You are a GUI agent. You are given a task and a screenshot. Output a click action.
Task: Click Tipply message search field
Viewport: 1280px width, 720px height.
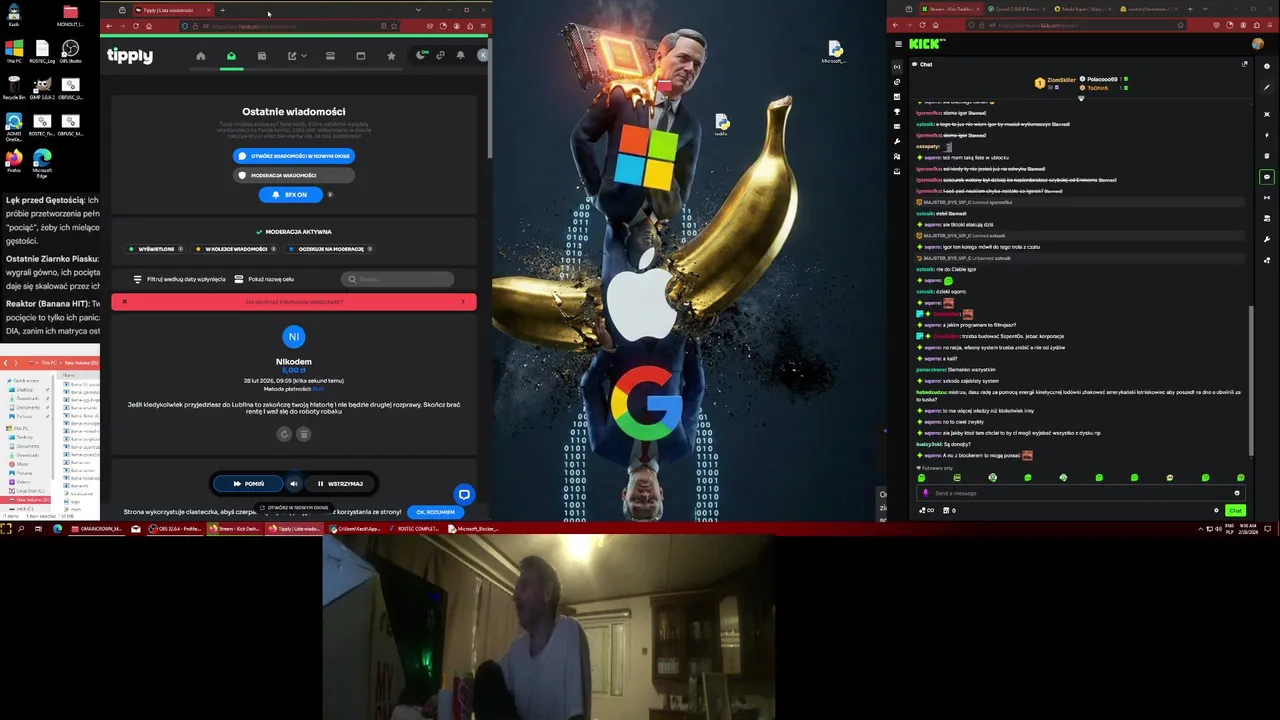click(398, 279)
